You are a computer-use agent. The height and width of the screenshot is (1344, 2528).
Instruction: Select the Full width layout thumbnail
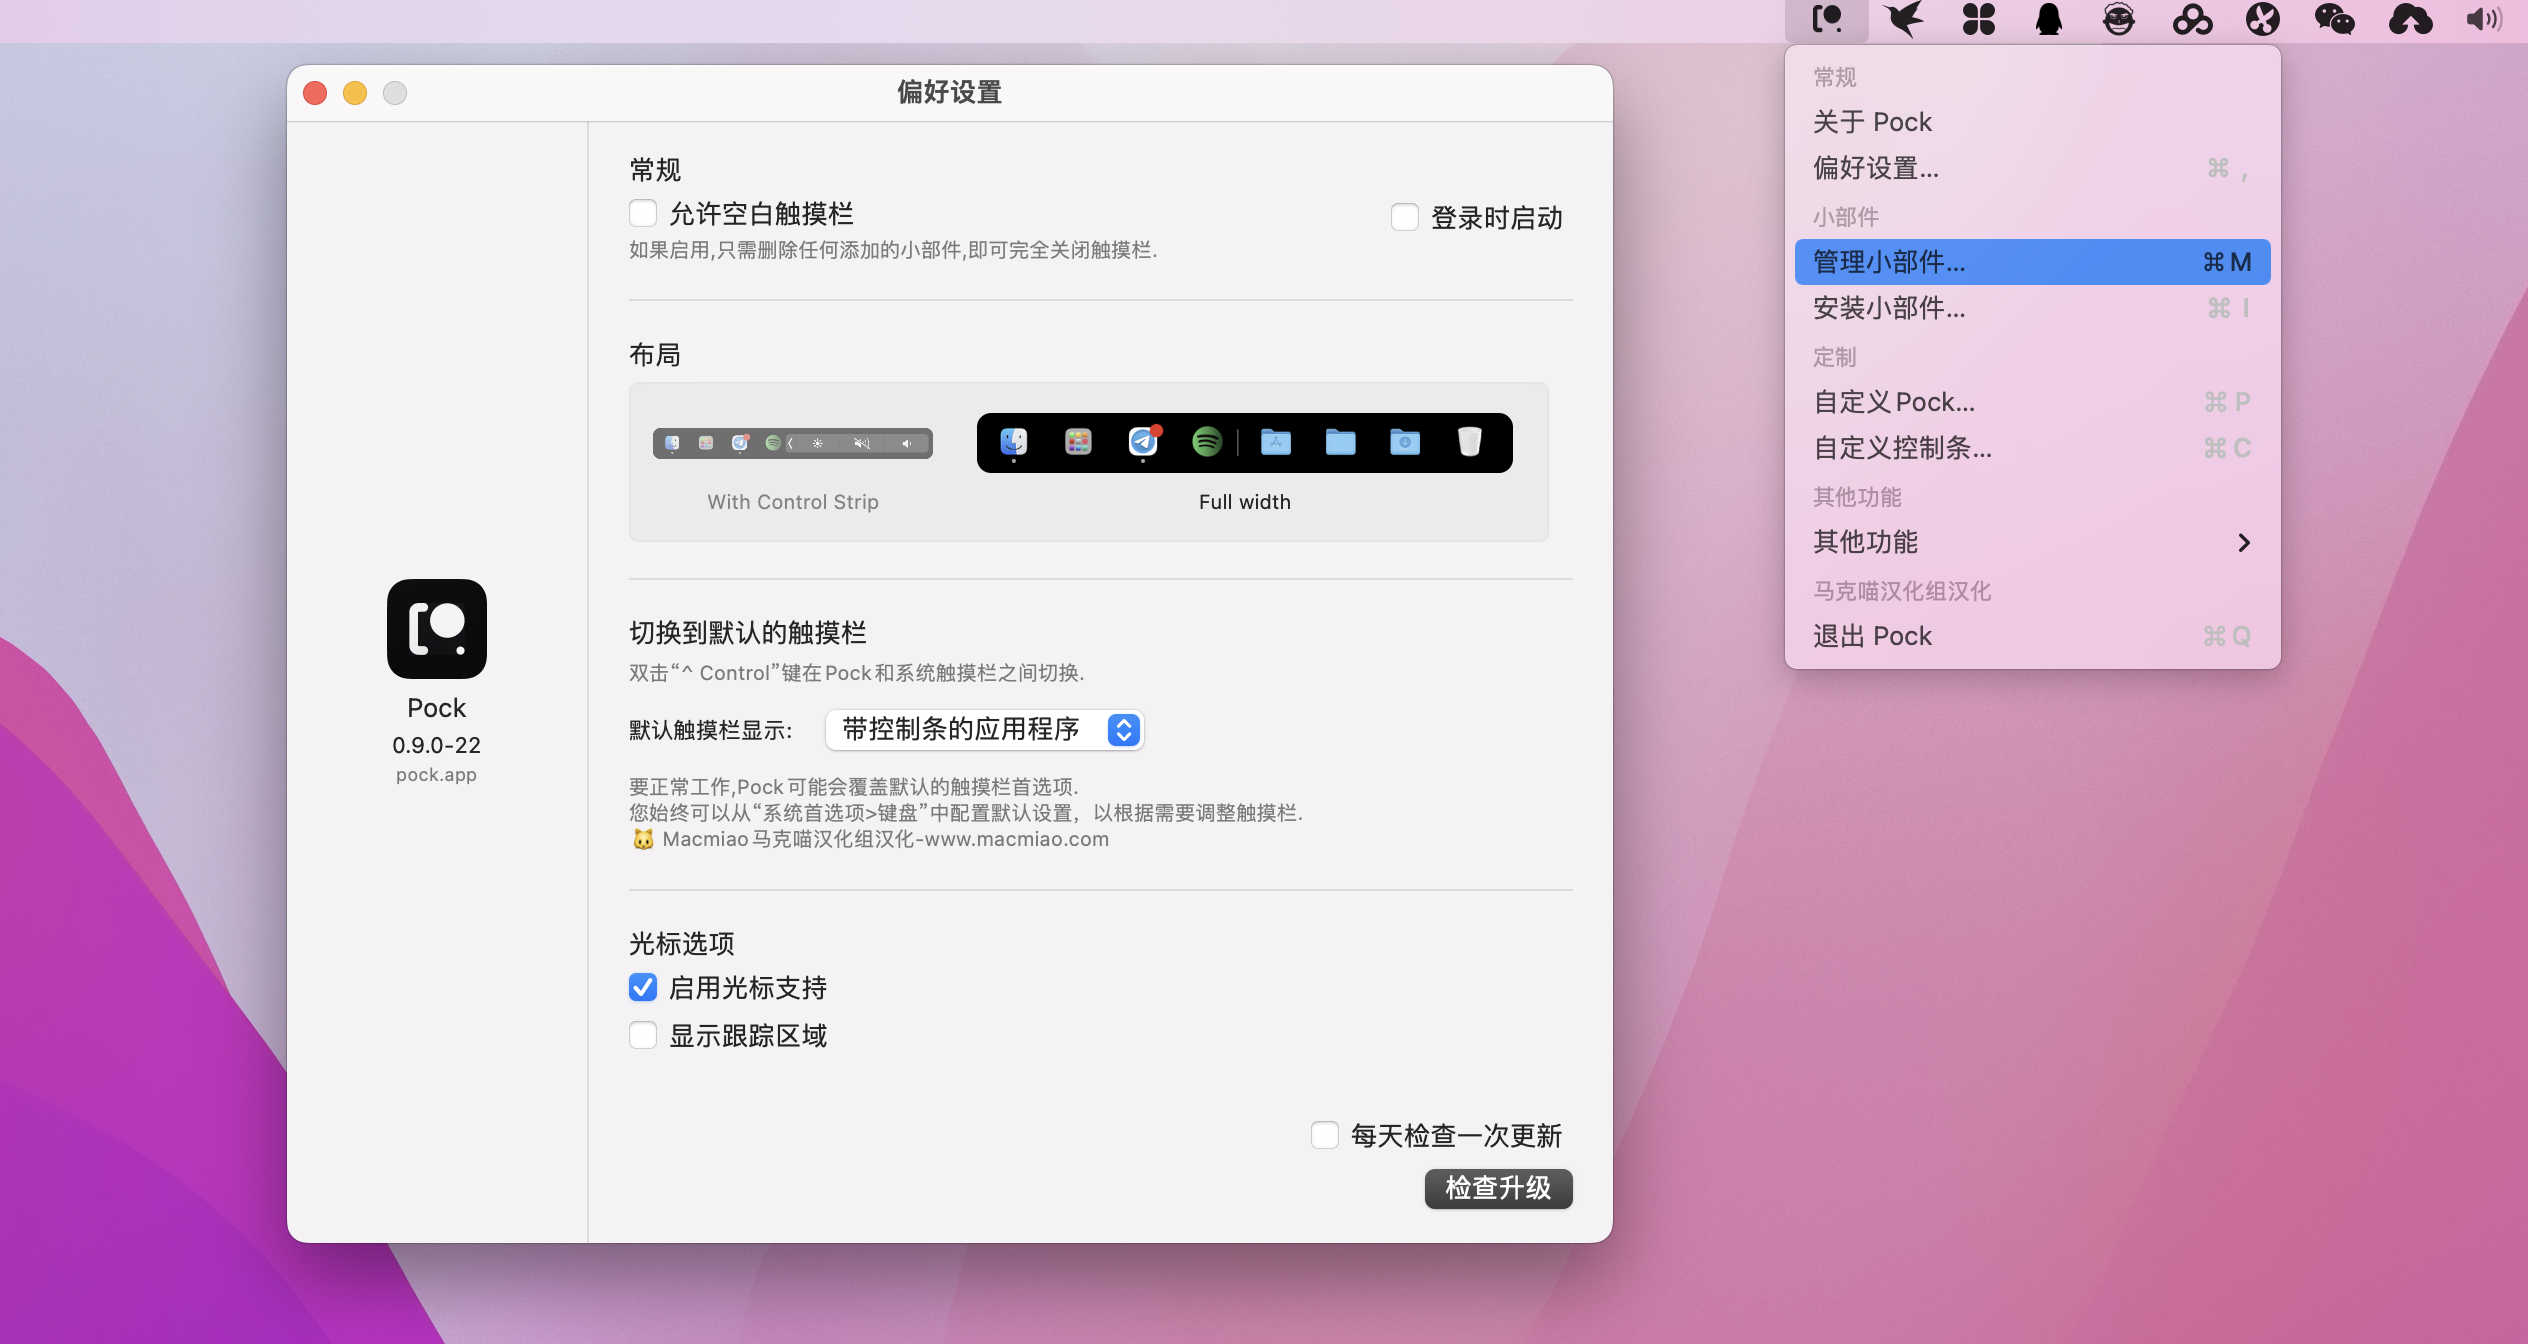(1244, 443)
